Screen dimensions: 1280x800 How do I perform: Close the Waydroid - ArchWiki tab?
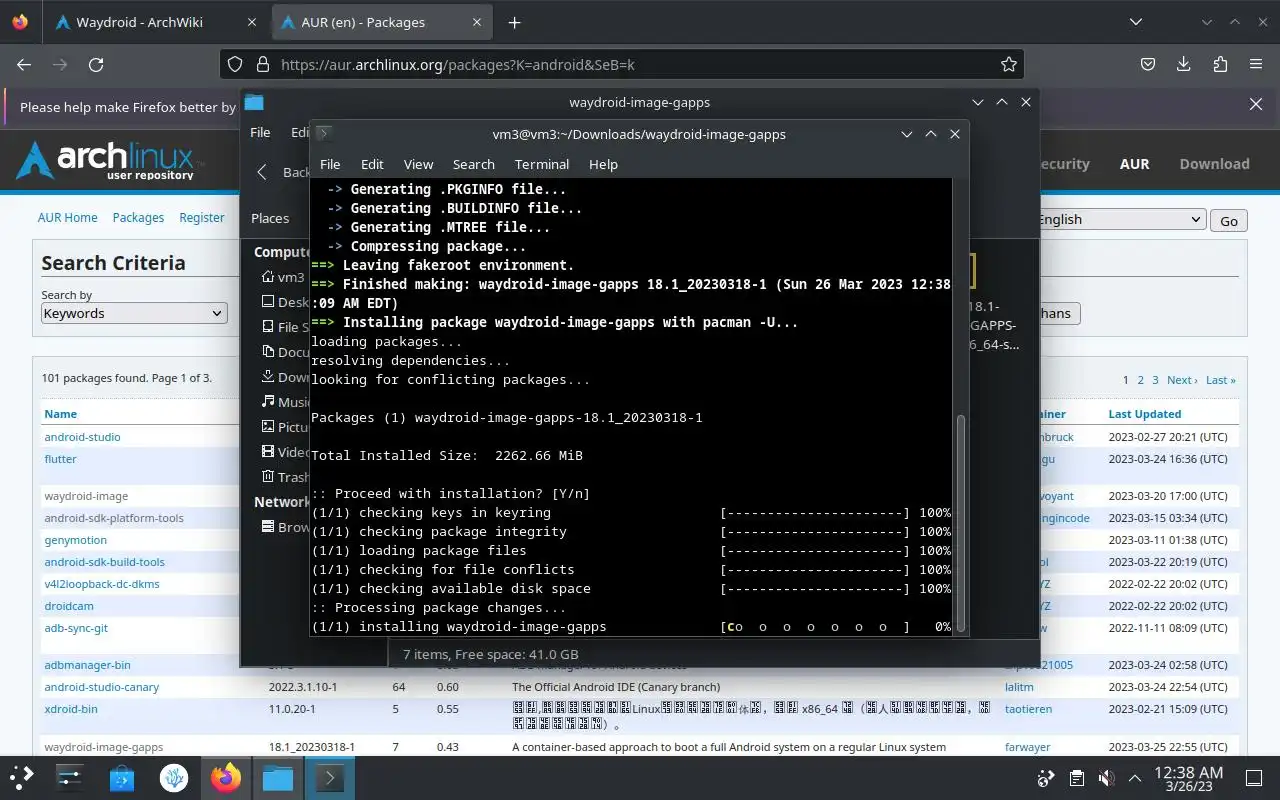(253, 22)
